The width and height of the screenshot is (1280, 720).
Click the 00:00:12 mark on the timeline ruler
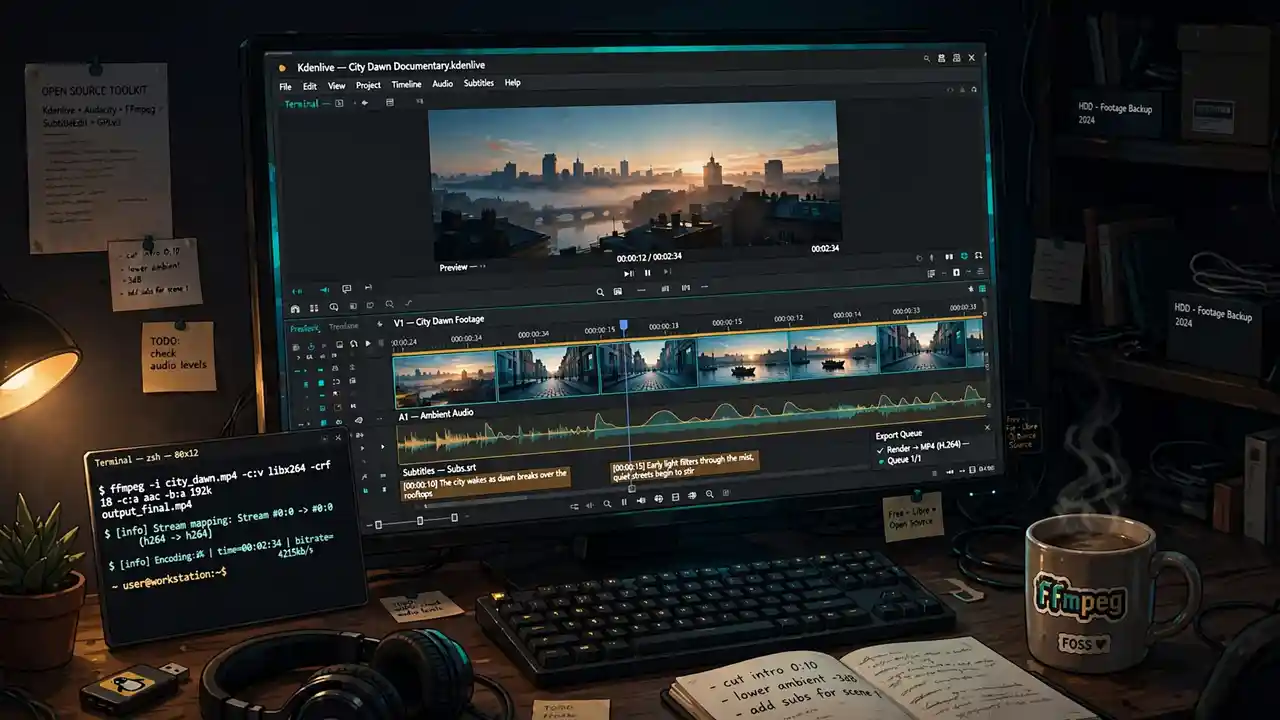tap(789, 318)
